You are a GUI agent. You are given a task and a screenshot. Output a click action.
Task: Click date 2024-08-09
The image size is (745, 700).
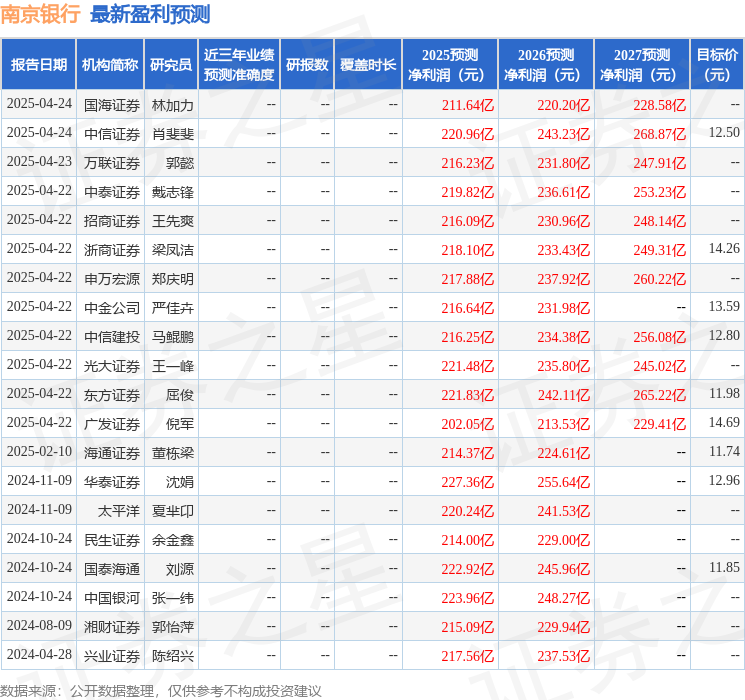39,625
